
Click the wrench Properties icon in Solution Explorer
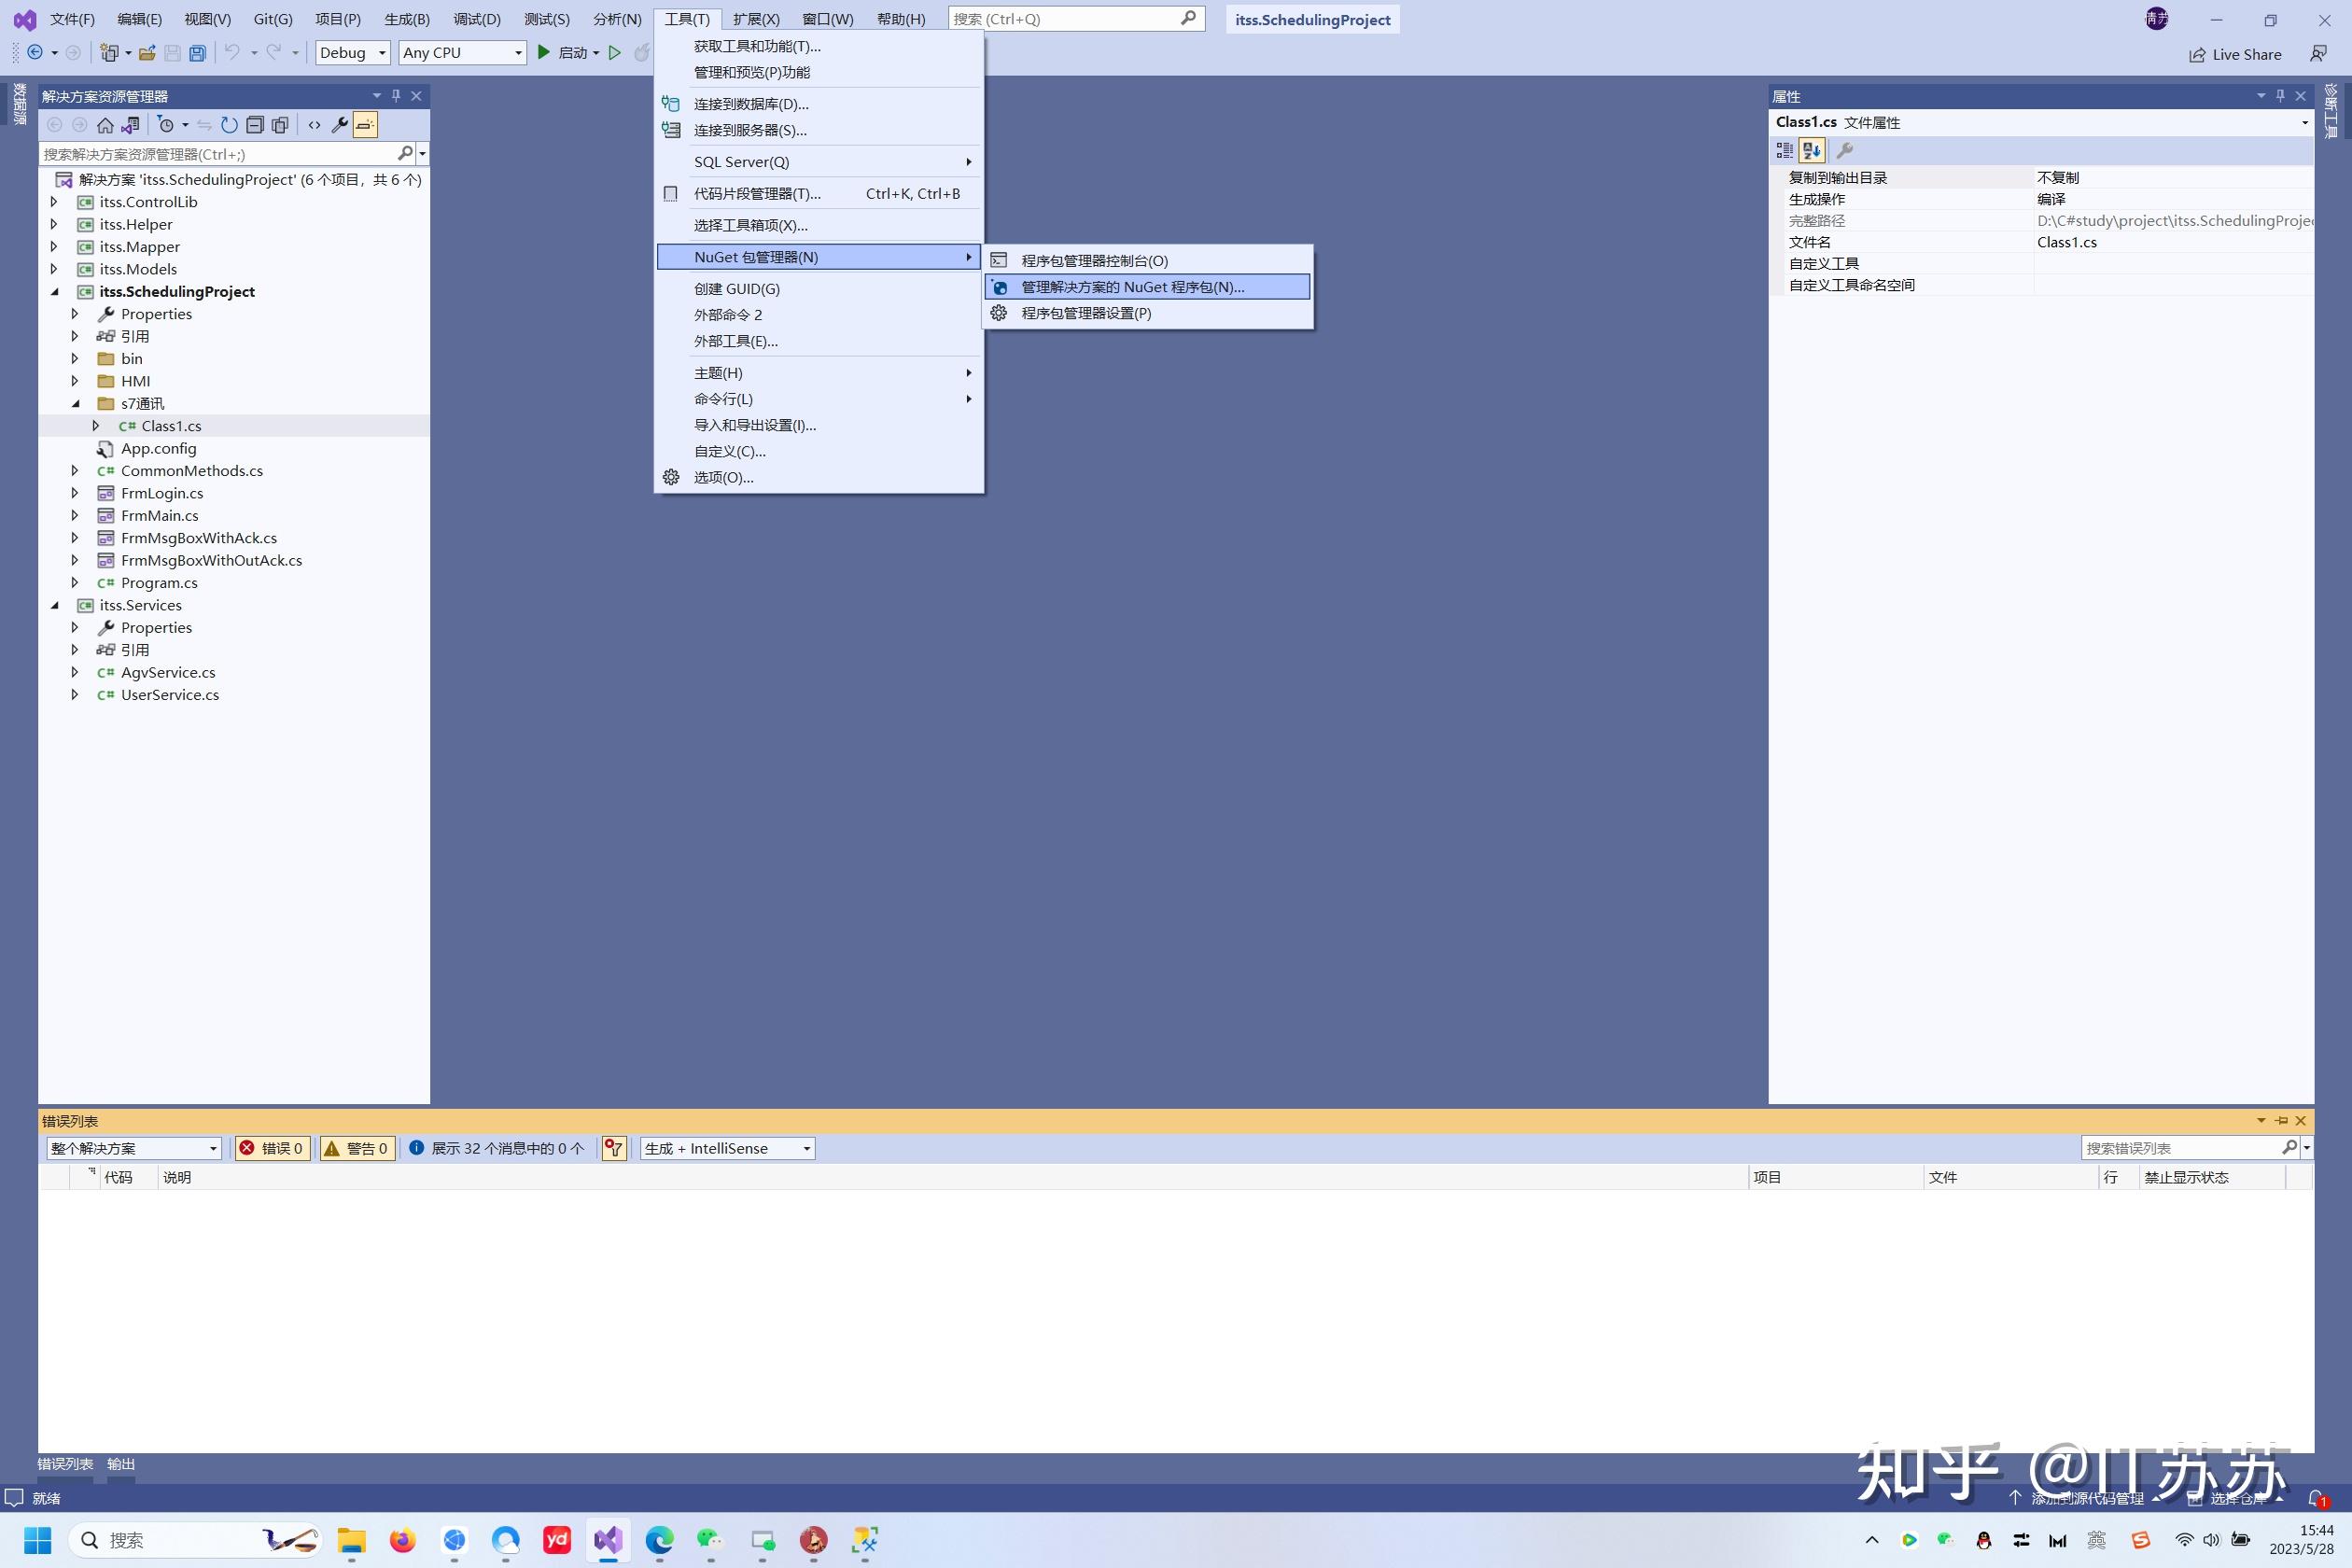click(339, 125)
